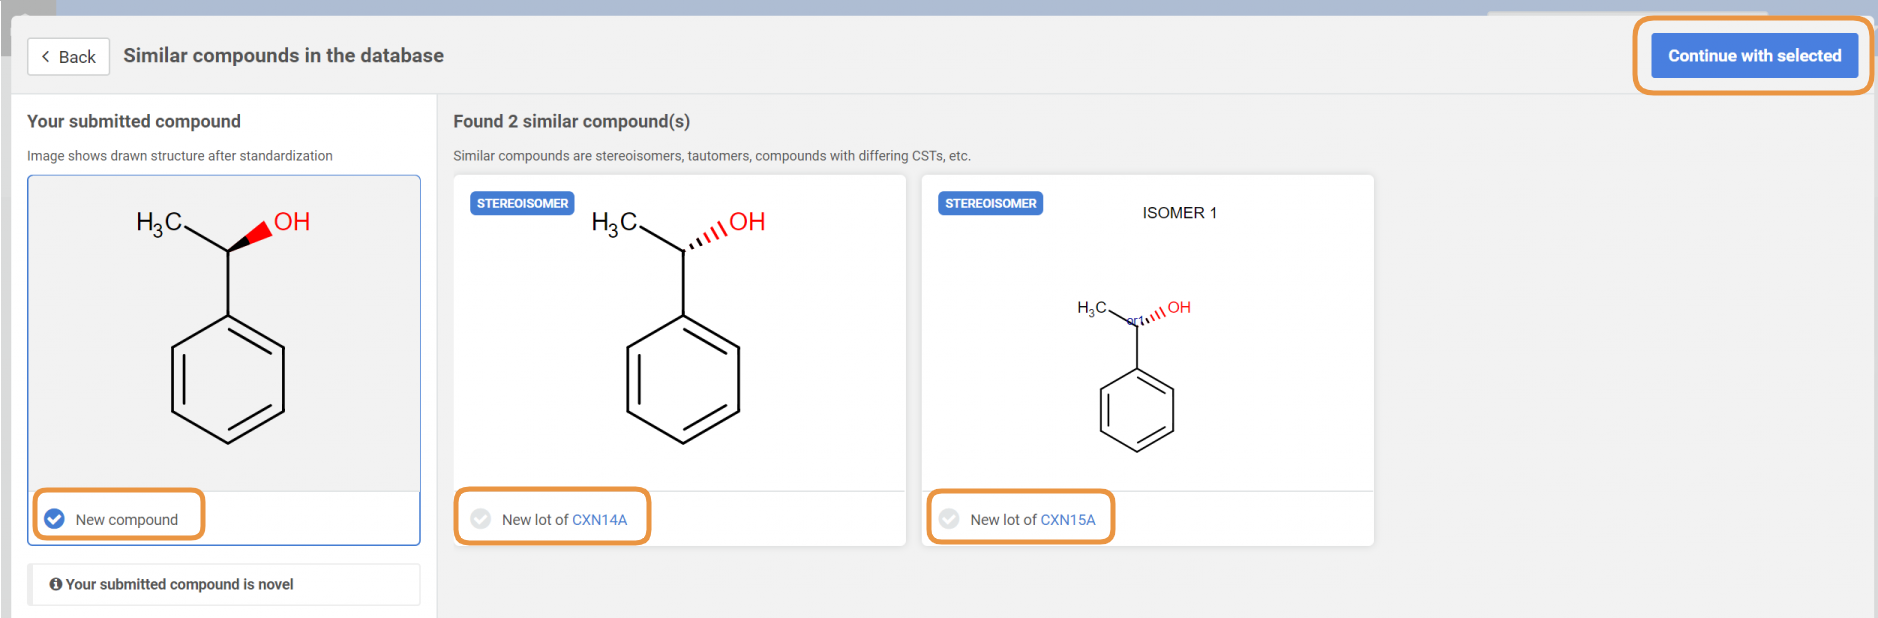The width and height of the screenshot is (1878, 618).
Task: Click the hashed-bond OH group in the CXN14A structure
Action: [x=746, y=222]
